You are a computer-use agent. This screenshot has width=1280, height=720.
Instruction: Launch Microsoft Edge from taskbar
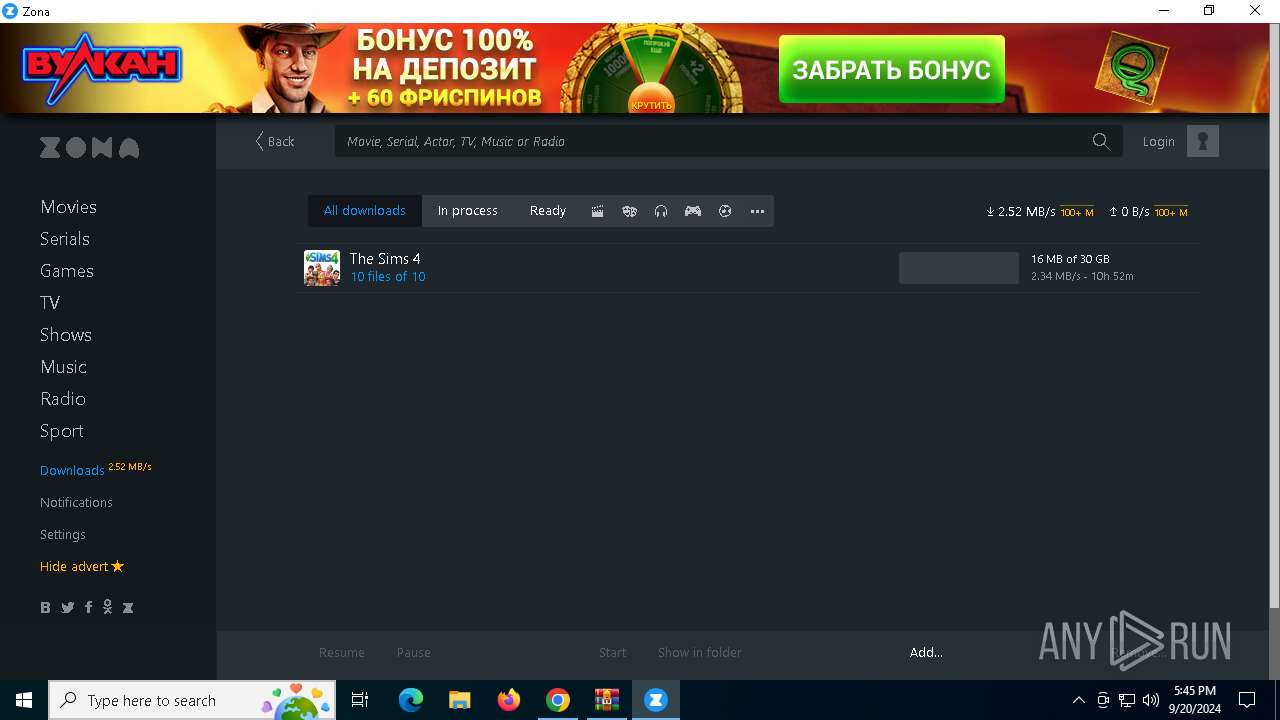tap(411, 700)
